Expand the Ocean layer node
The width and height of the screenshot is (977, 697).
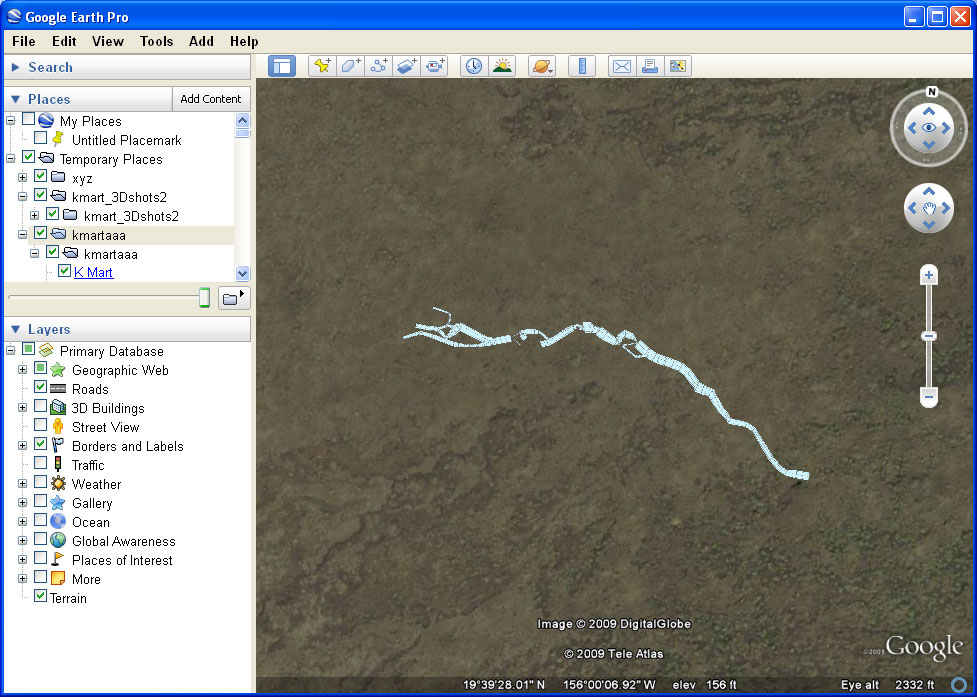click(22, 521)
